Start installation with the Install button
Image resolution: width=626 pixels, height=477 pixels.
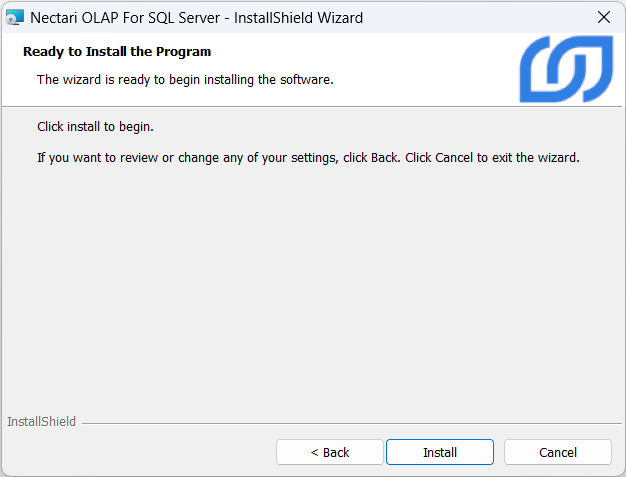439,452
